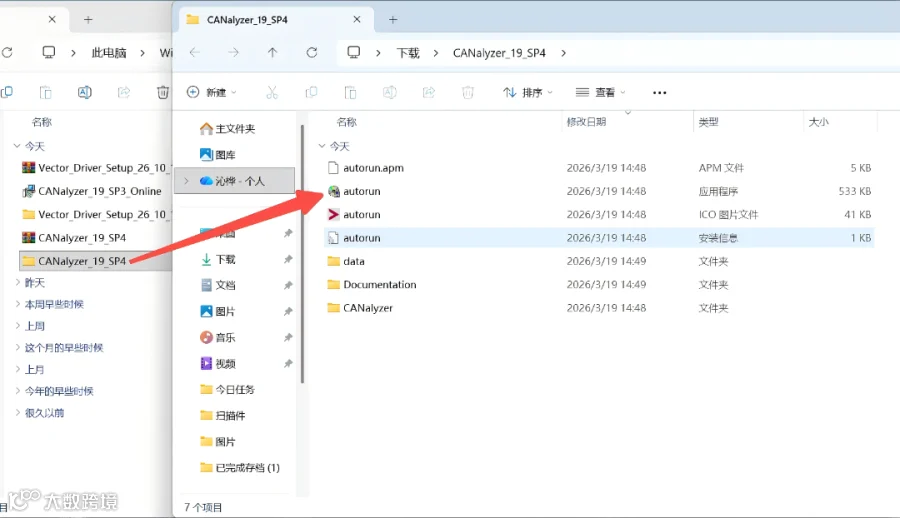Open the three-dot See more menu
The height and width of the screenshot is (518, 900).
click(660, 92)
